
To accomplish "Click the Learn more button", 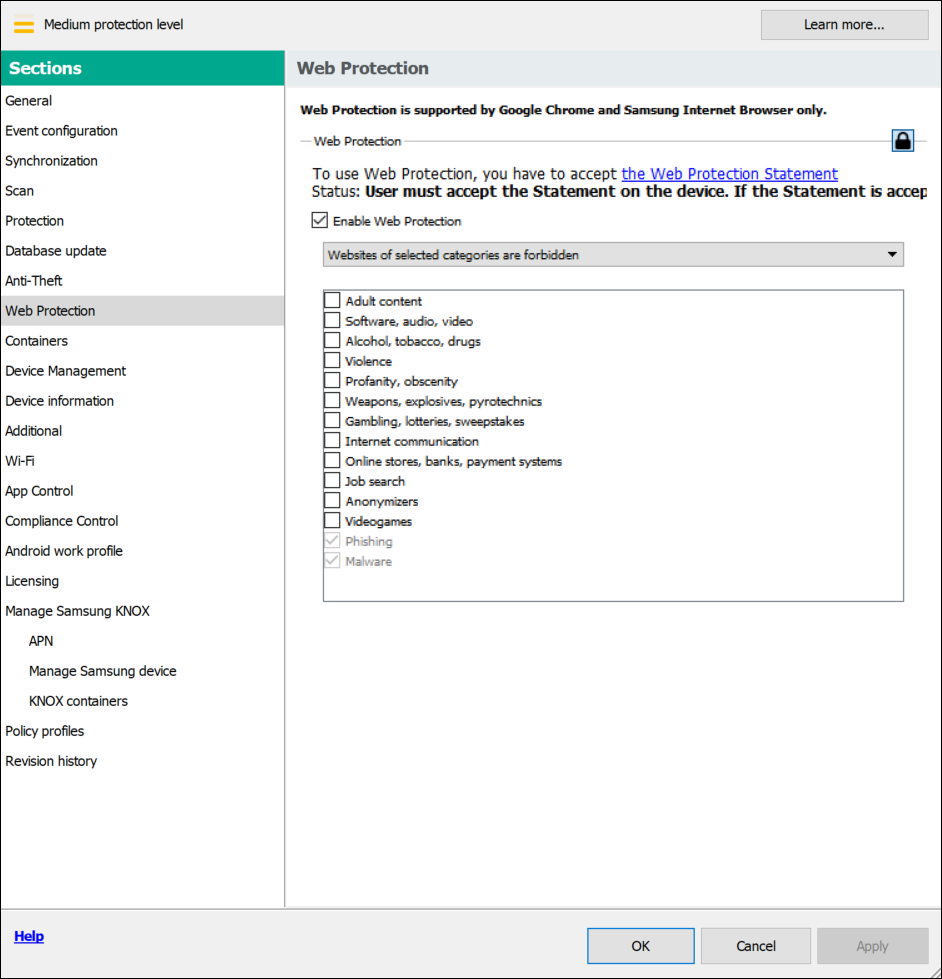I will click(x=843, y=24).
